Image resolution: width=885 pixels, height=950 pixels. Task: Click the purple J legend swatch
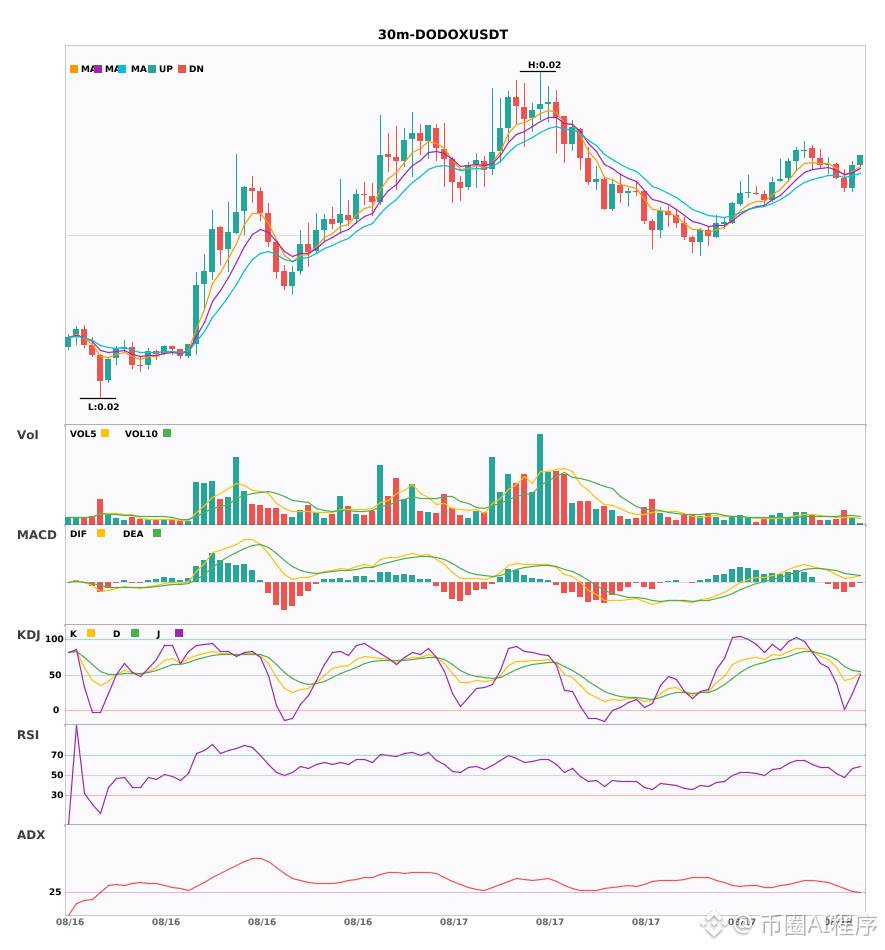[x=179, y=633]
